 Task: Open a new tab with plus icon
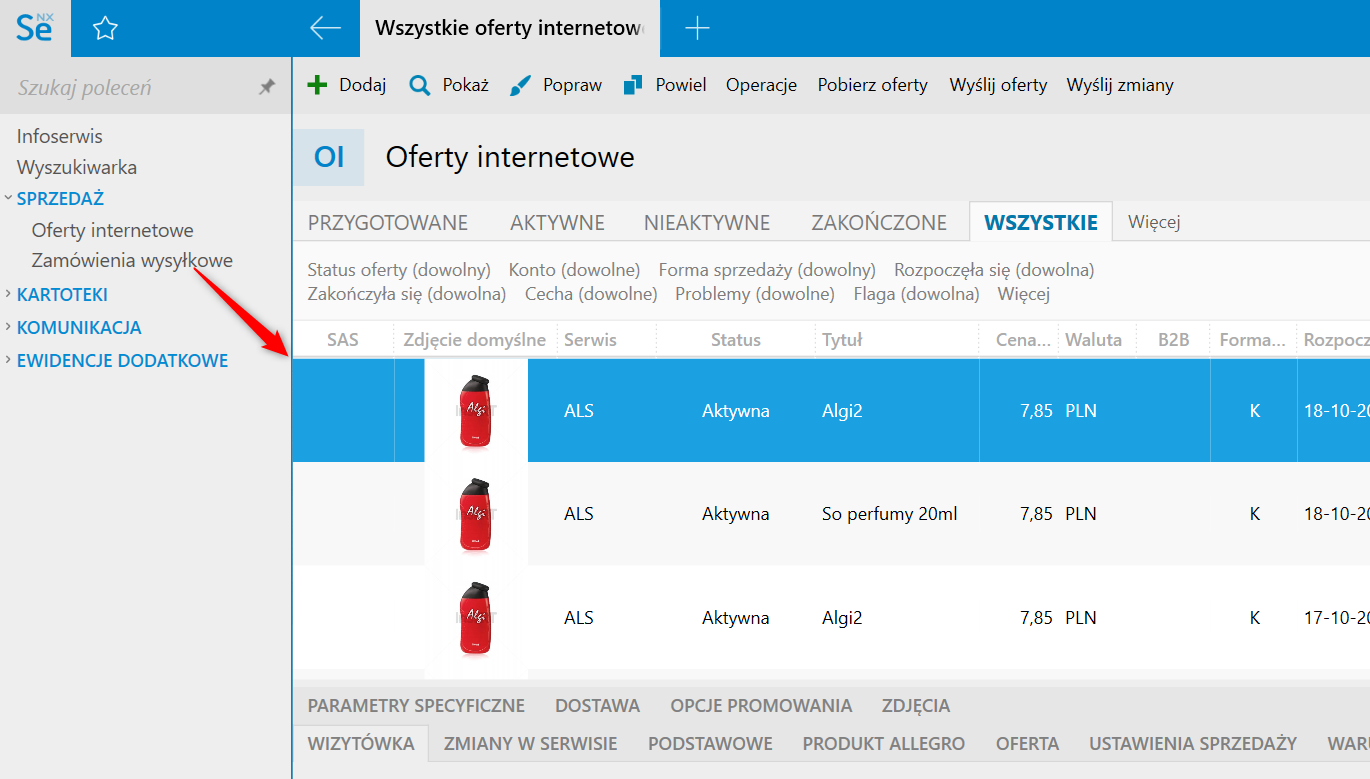tap(697, 28)
